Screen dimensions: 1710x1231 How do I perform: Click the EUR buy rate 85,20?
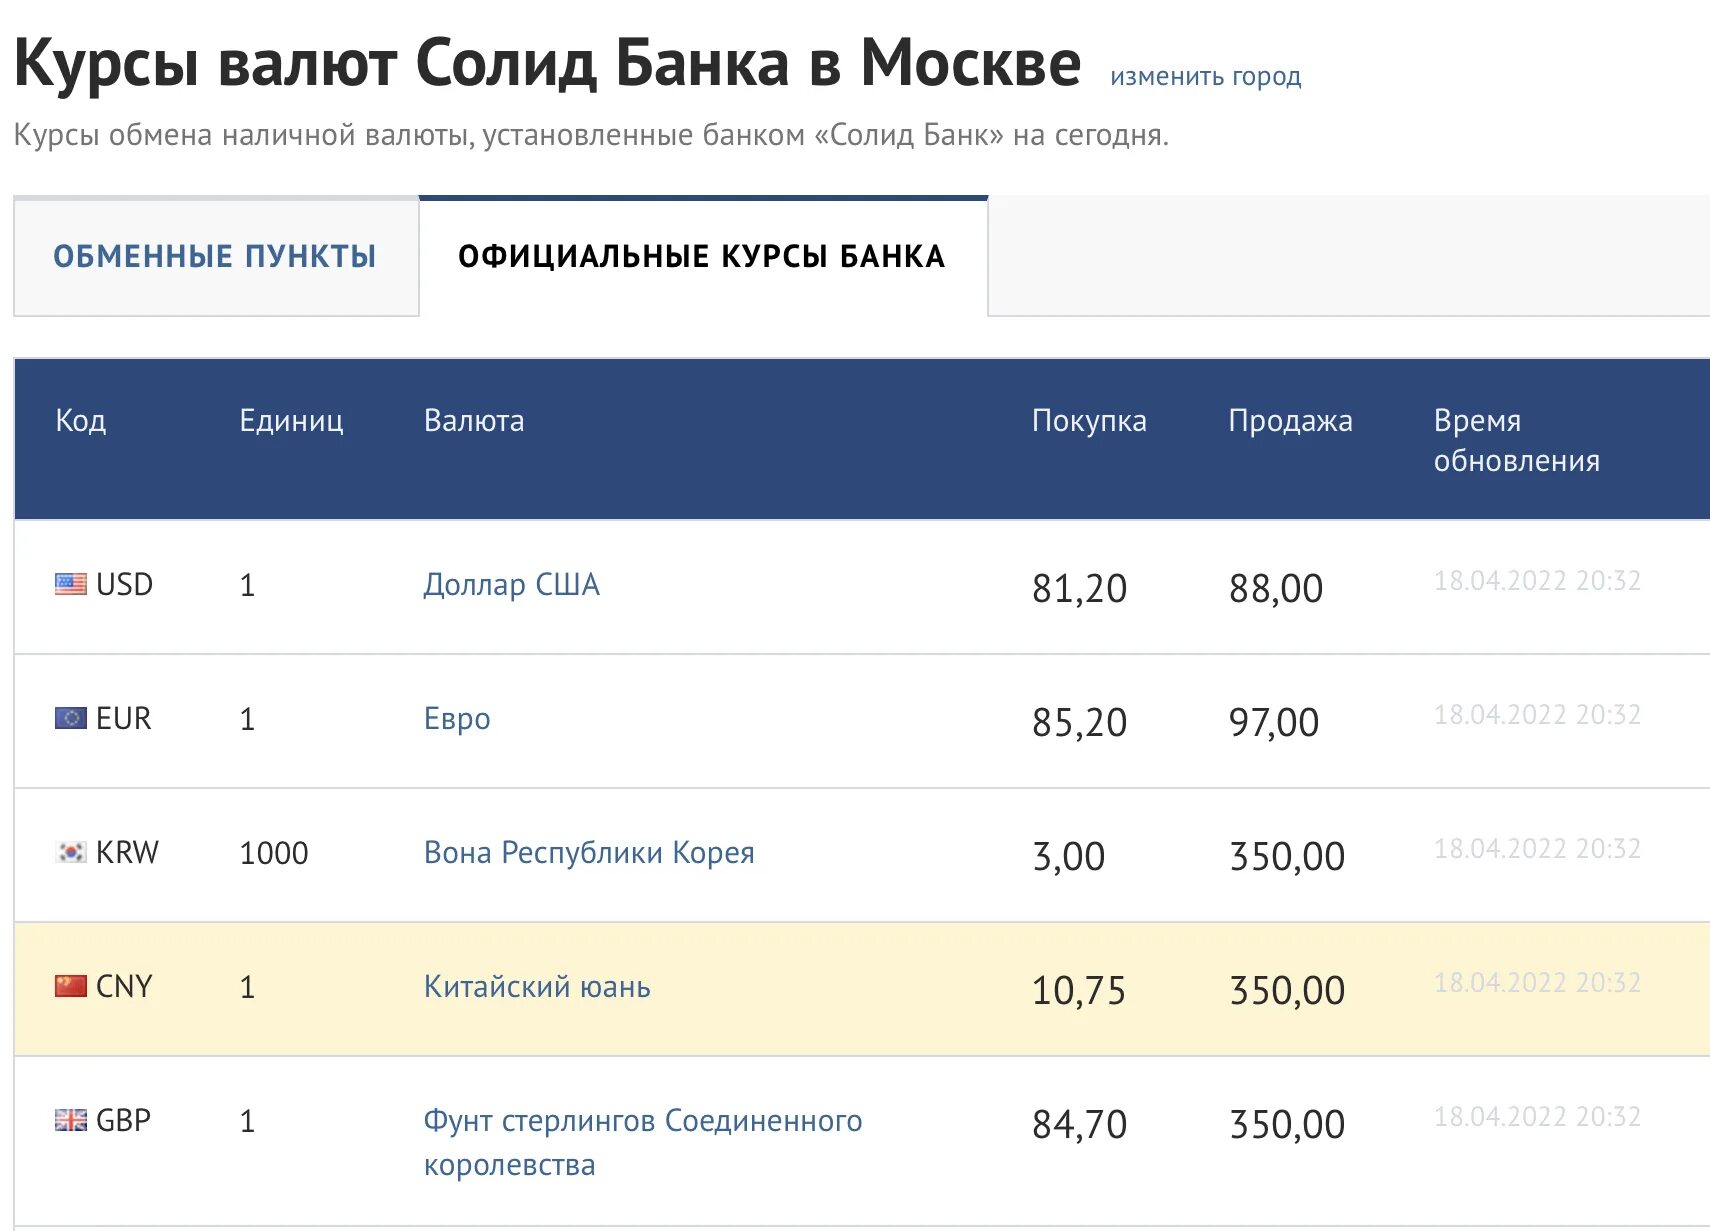click(x=1080, y=722)
